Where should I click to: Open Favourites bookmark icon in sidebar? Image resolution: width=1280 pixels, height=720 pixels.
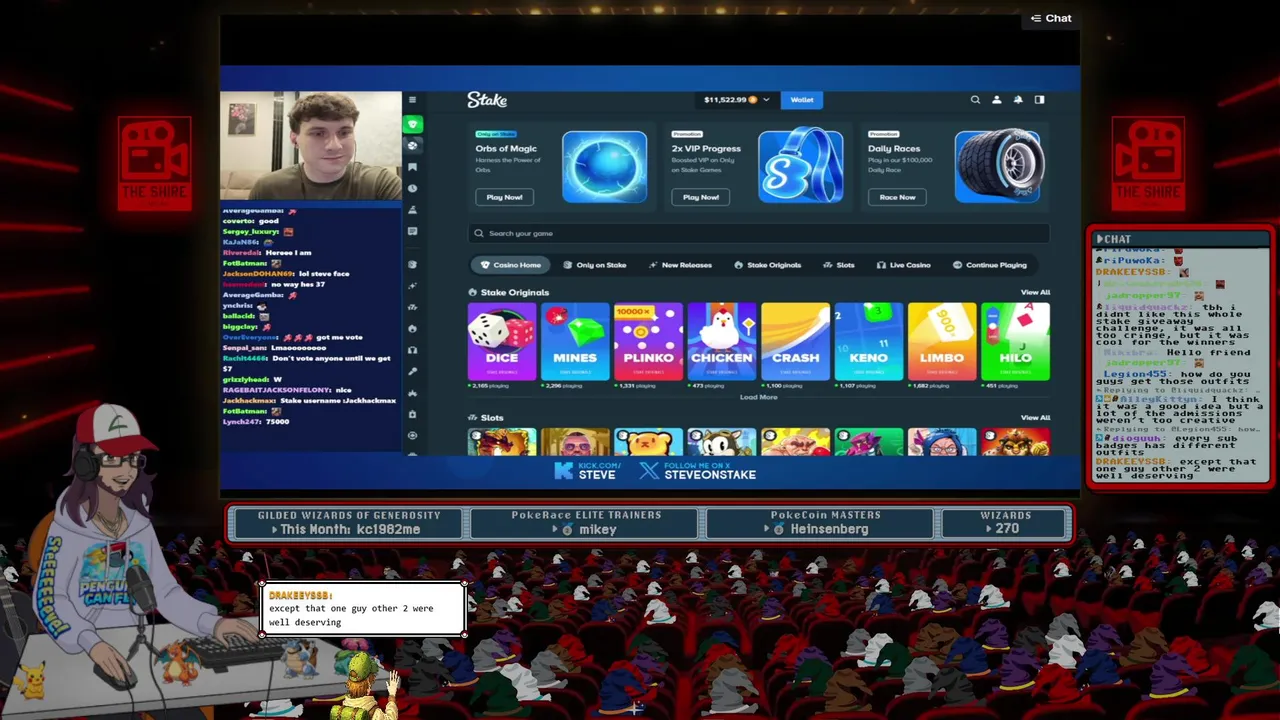412,167
